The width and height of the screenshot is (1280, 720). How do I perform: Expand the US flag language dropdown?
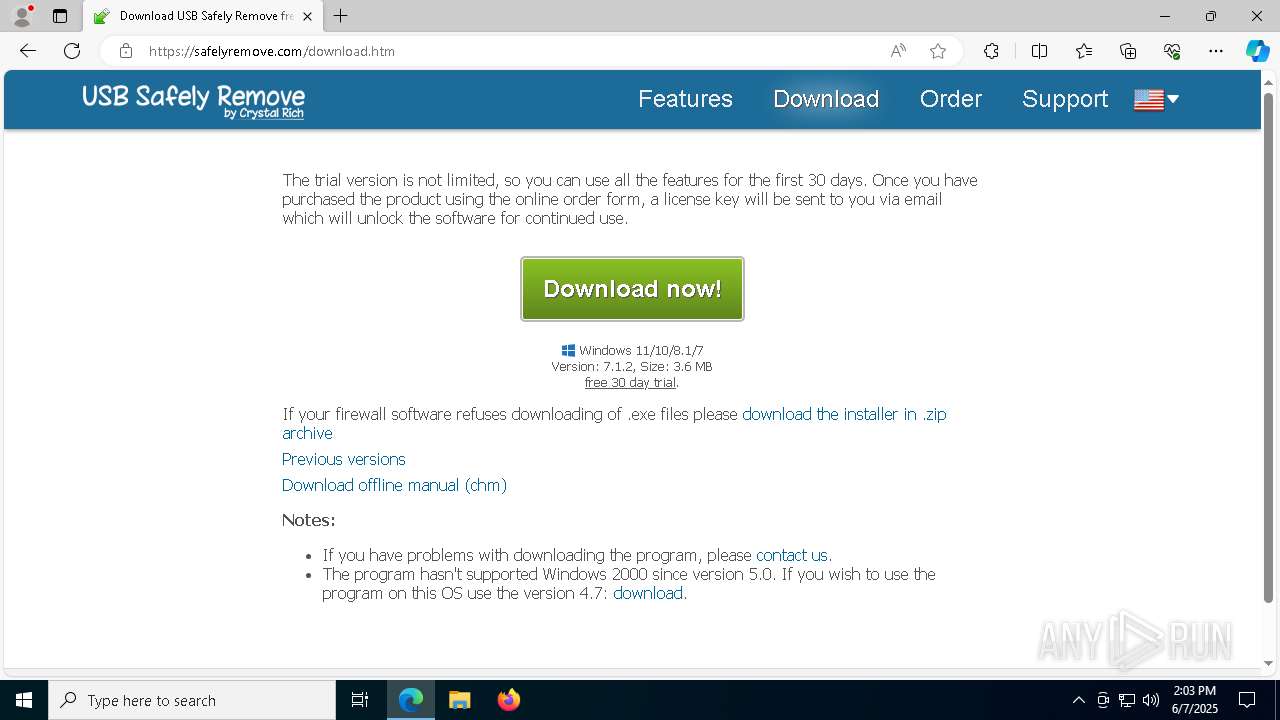1156,99
